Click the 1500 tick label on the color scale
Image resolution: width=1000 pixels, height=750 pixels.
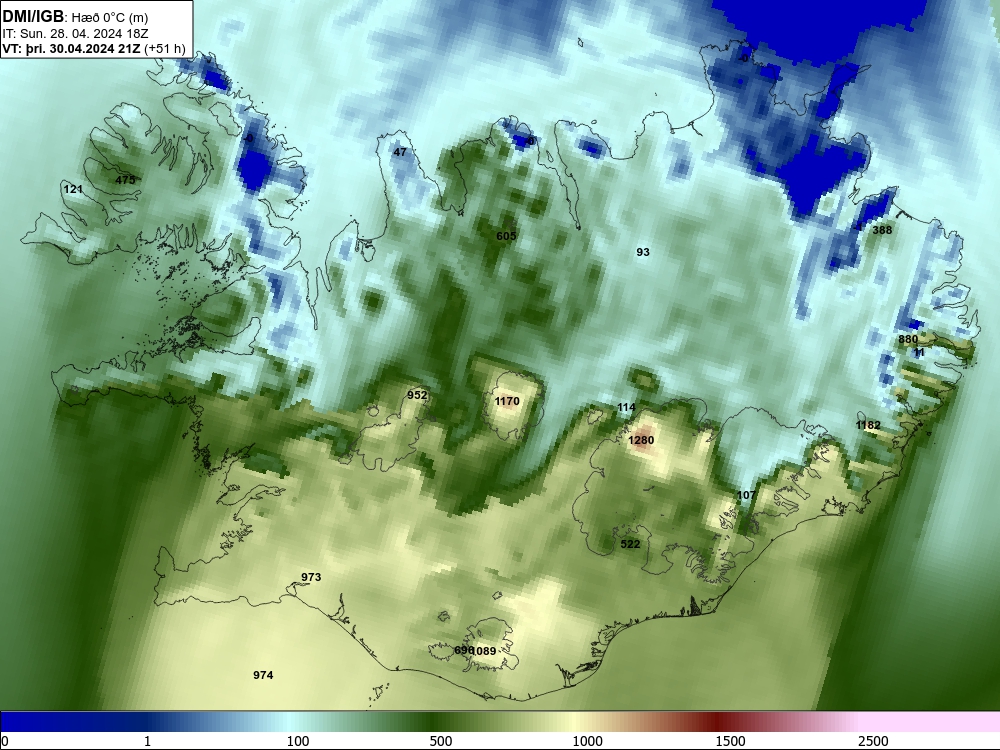point(730,741)
